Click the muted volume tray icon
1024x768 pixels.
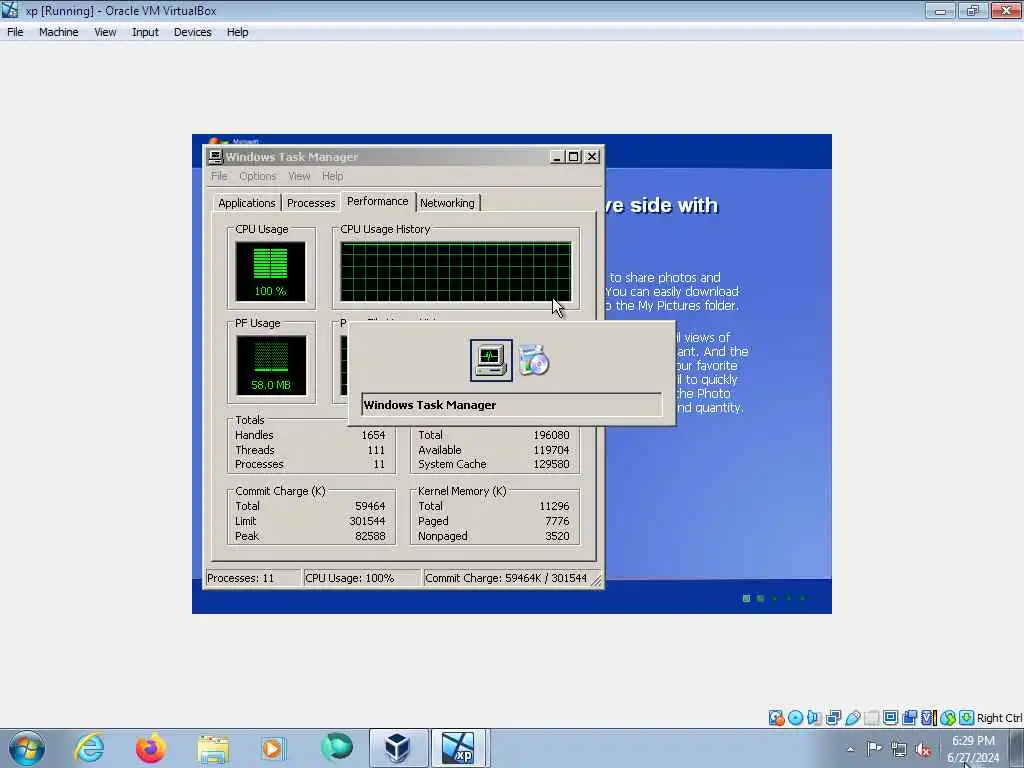[x=923, y=749]
